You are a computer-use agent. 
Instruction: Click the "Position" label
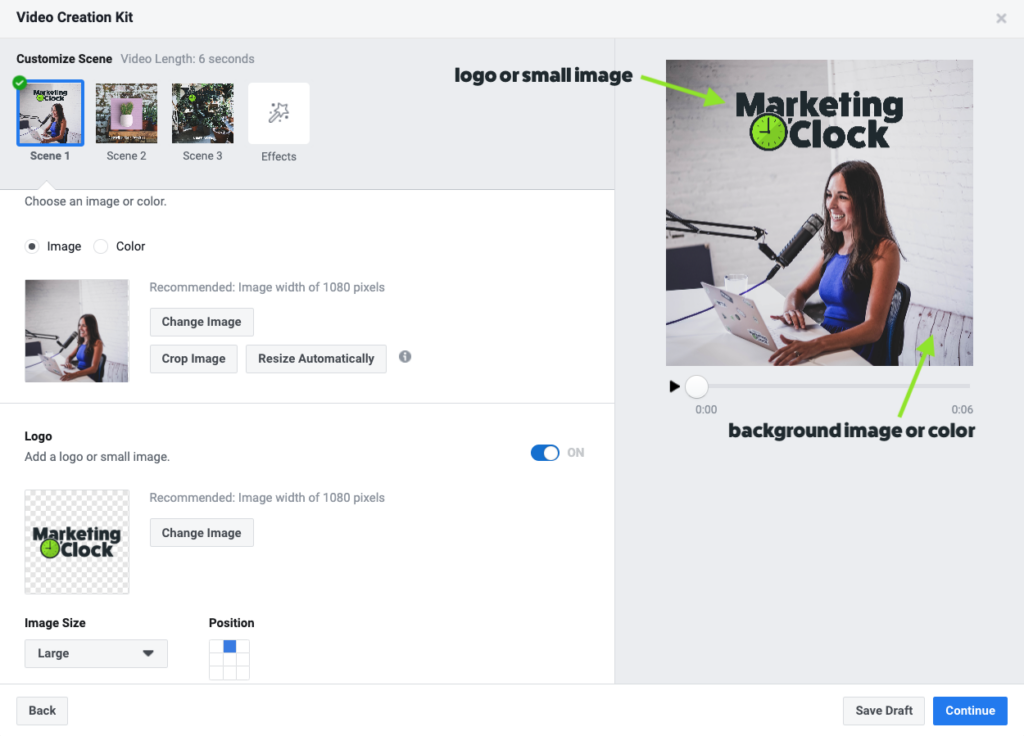click(231, 623)
